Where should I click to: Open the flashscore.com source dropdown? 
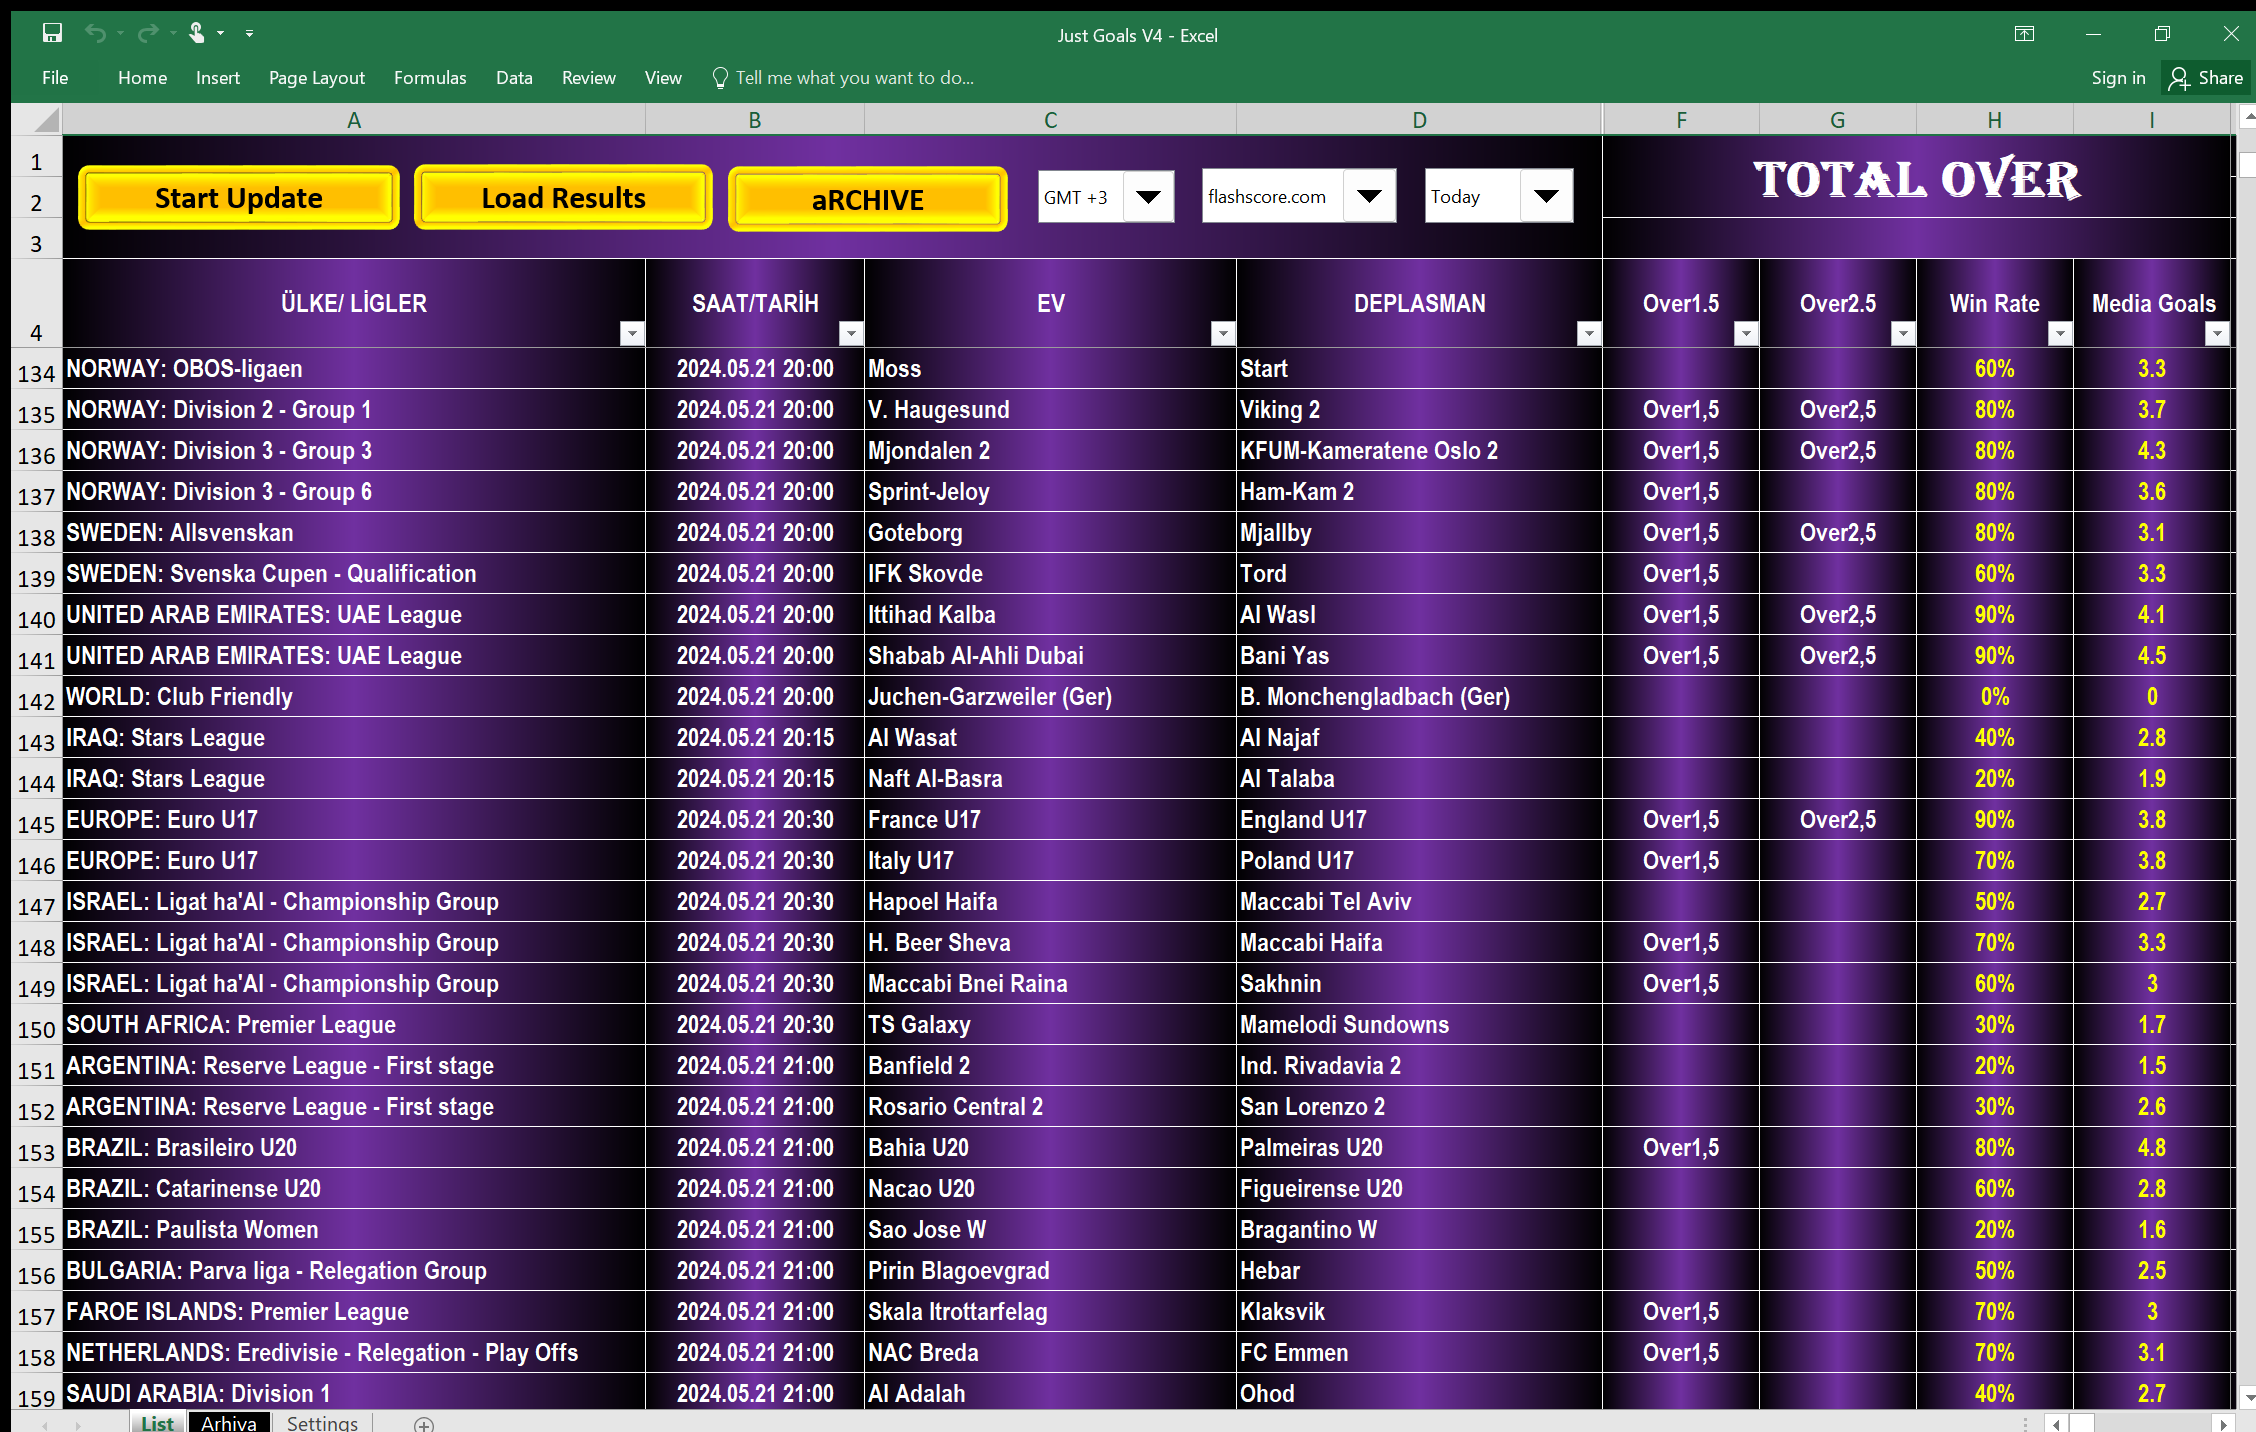1370,196
